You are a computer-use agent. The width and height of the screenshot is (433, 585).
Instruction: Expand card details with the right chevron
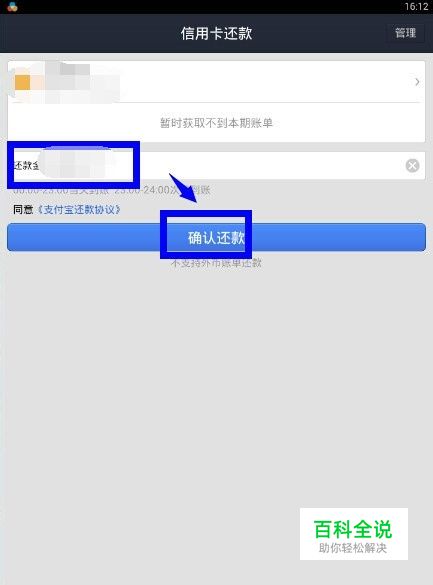(x=417, y=82)
